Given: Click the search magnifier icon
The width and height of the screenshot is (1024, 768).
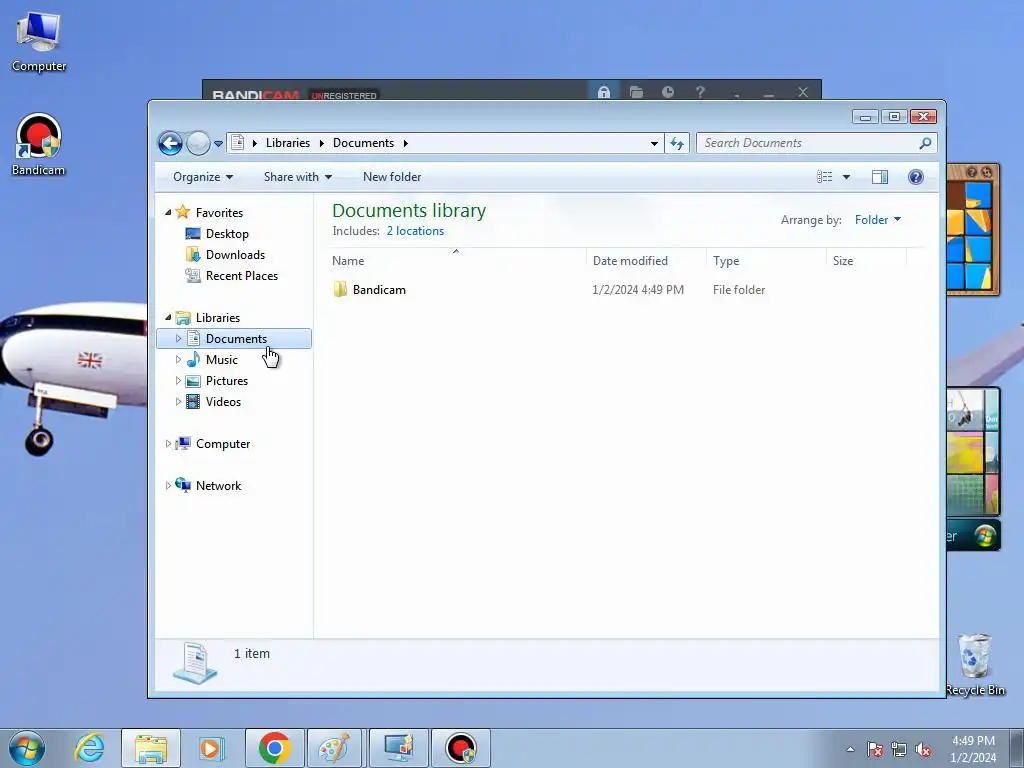Looking at the screenshot, I should click(x=925, y=143).
